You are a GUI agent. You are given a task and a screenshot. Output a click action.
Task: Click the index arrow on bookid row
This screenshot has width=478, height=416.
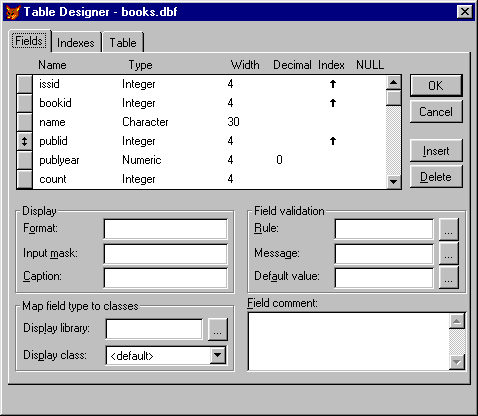click(x=333, y=103)
